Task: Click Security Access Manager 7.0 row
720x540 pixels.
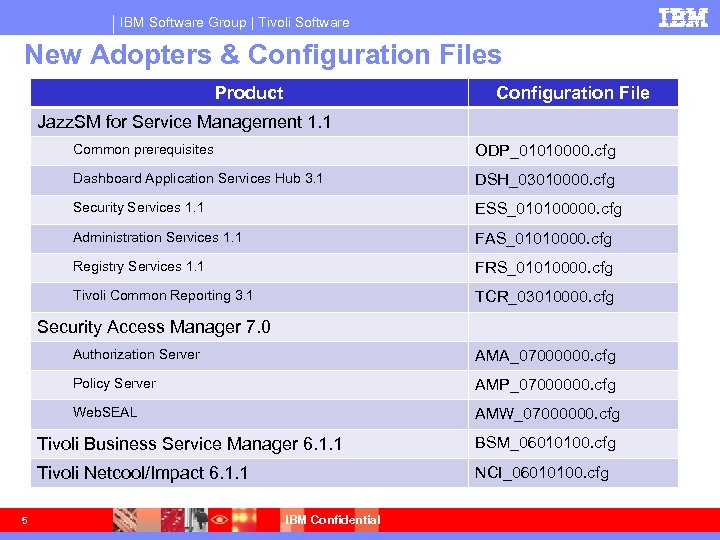Action: [x=354, y=327]
